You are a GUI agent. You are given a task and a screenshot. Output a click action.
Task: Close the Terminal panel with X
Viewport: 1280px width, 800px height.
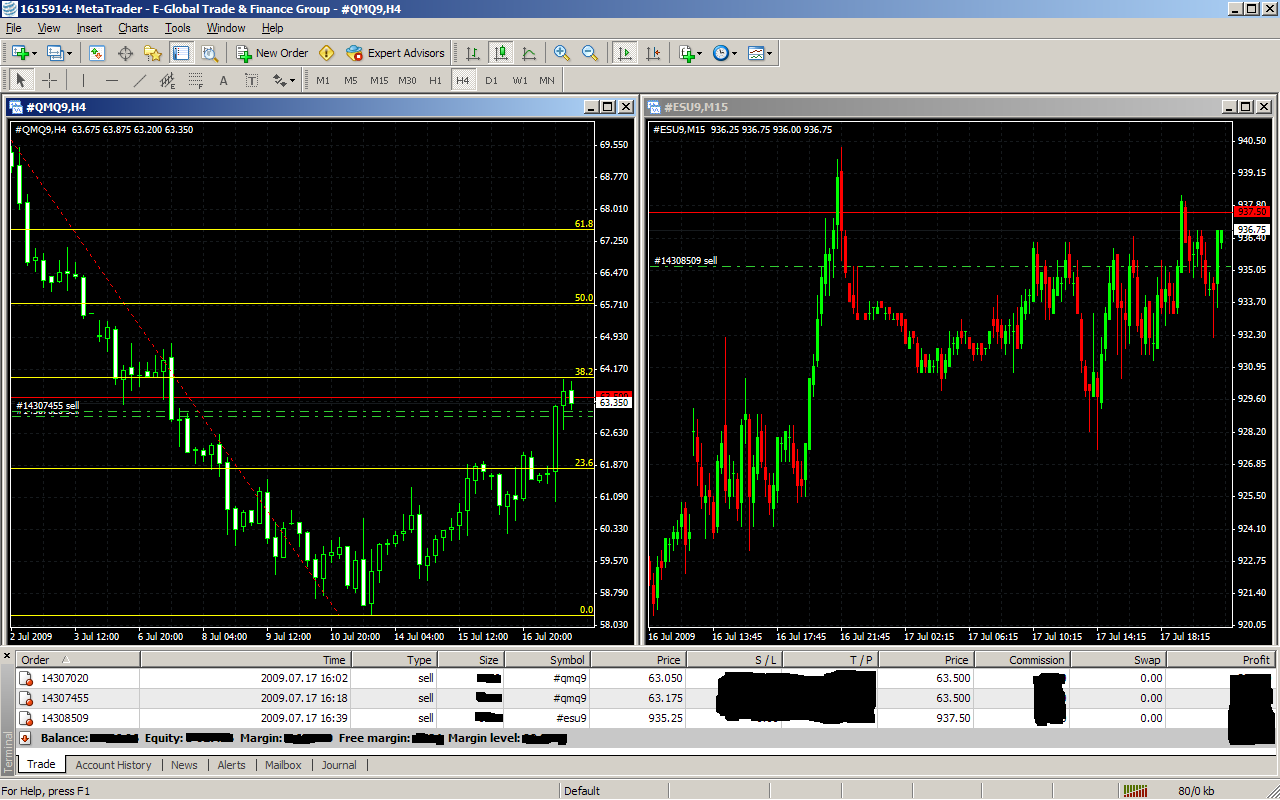pos(7,657)
